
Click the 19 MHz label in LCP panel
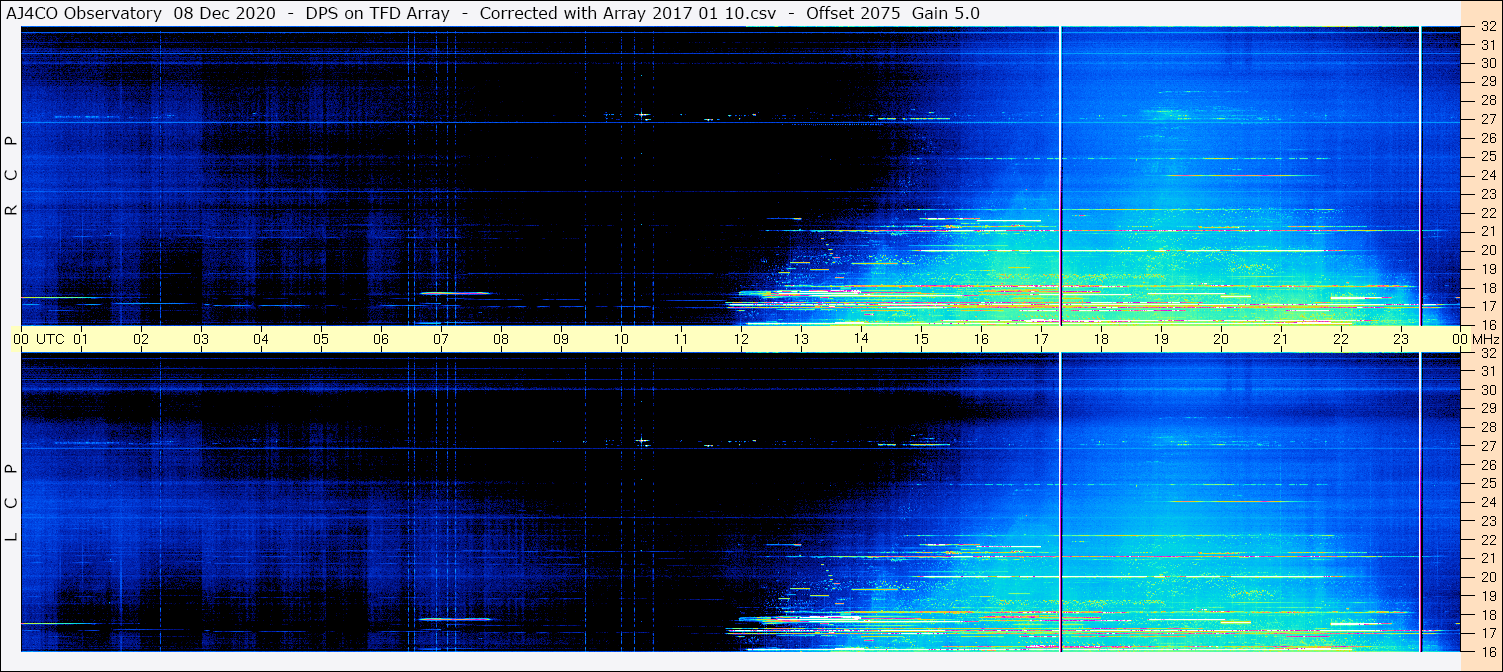(x=1487, y=596)
